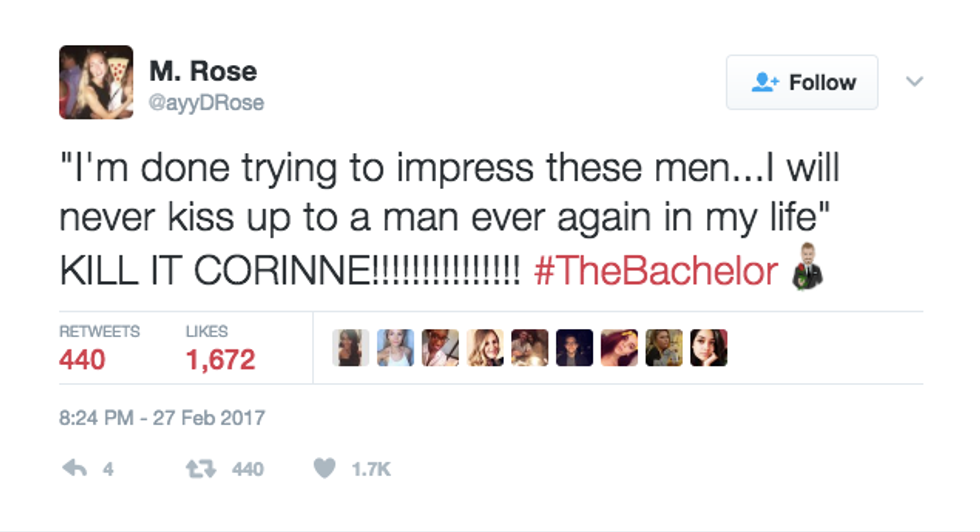Click the second liker avatar with blue background
The image size is (980, 532).
[396, 348]
